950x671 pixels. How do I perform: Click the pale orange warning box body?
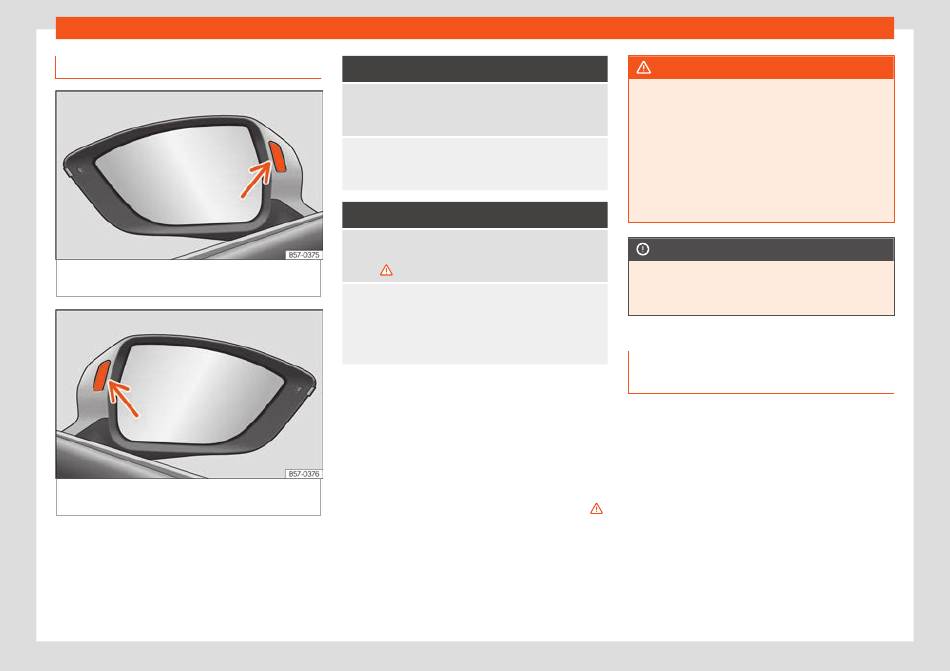coord(762,150)
